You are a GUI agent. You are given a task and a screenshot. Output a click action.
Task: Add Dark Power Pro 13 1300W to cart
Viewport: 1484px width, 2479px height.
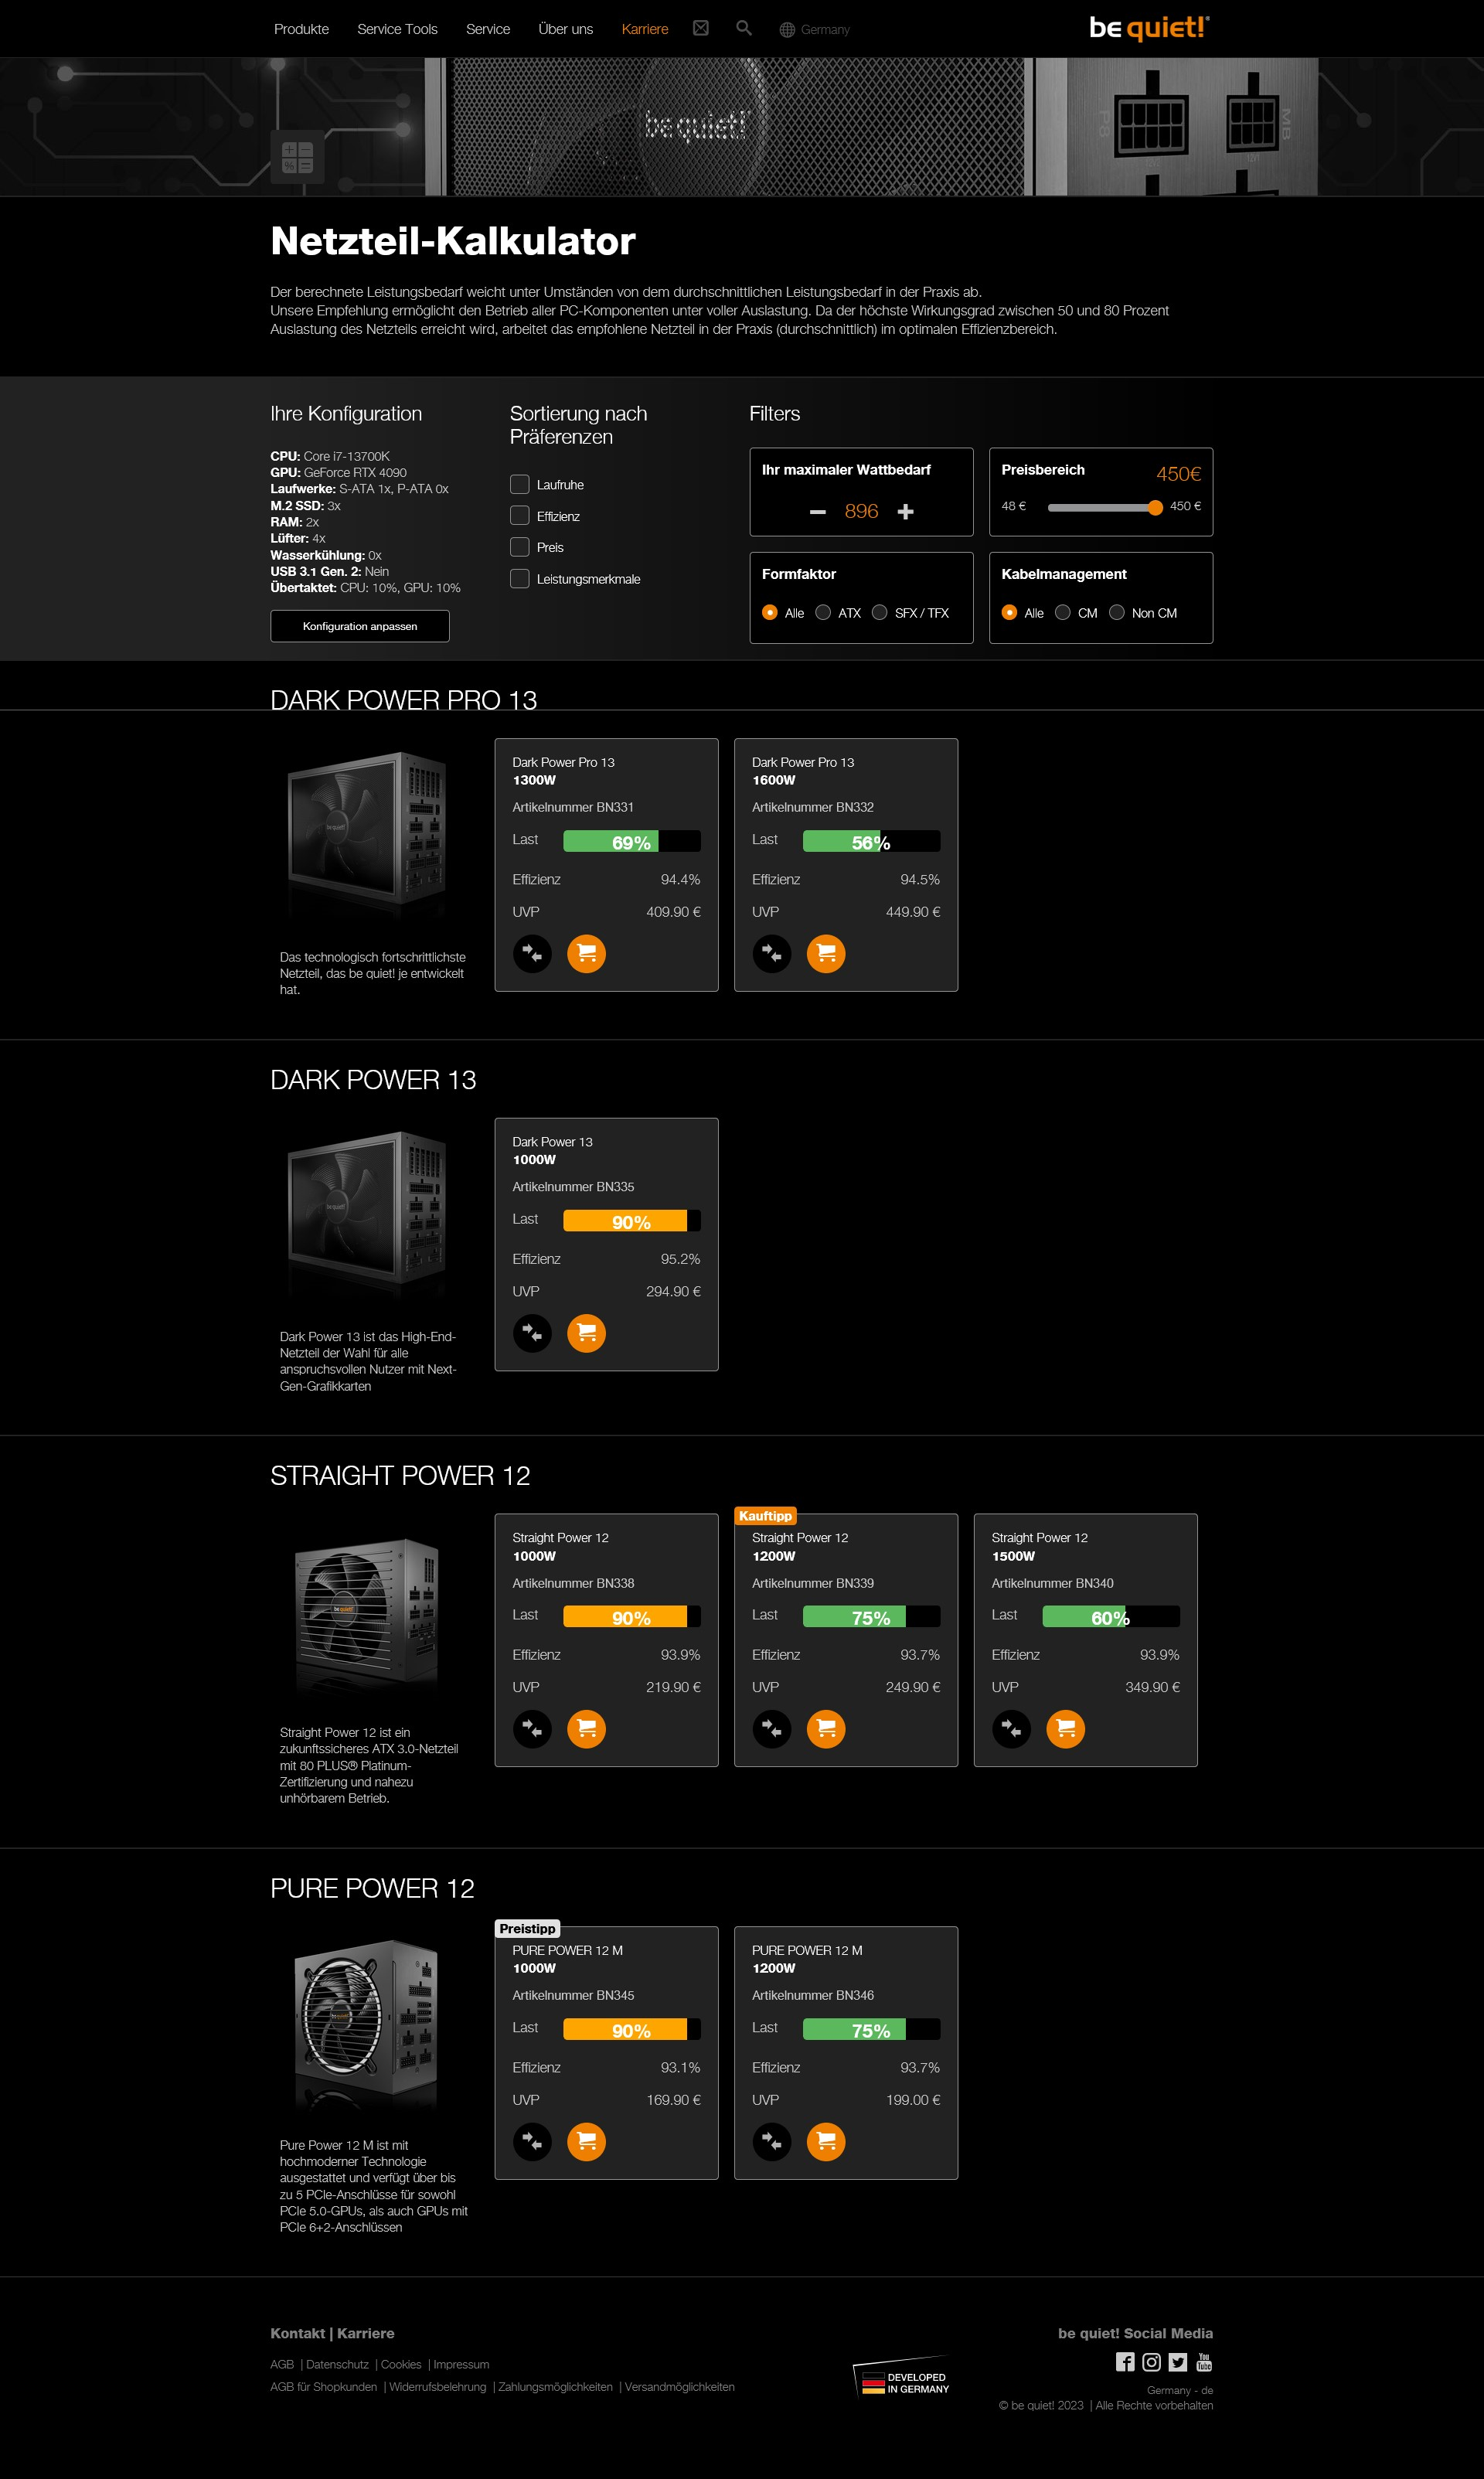coord(586,953)
